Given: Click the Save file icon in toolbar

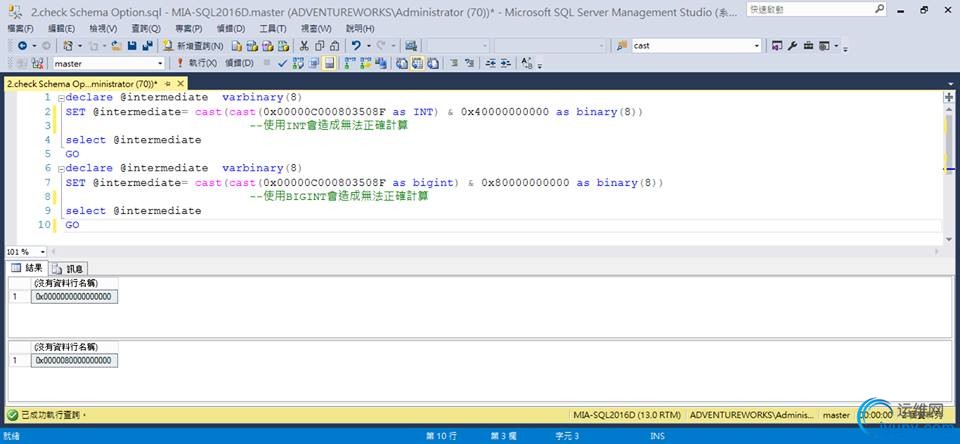Looking at the screenshot, I should tap(133, 46).
